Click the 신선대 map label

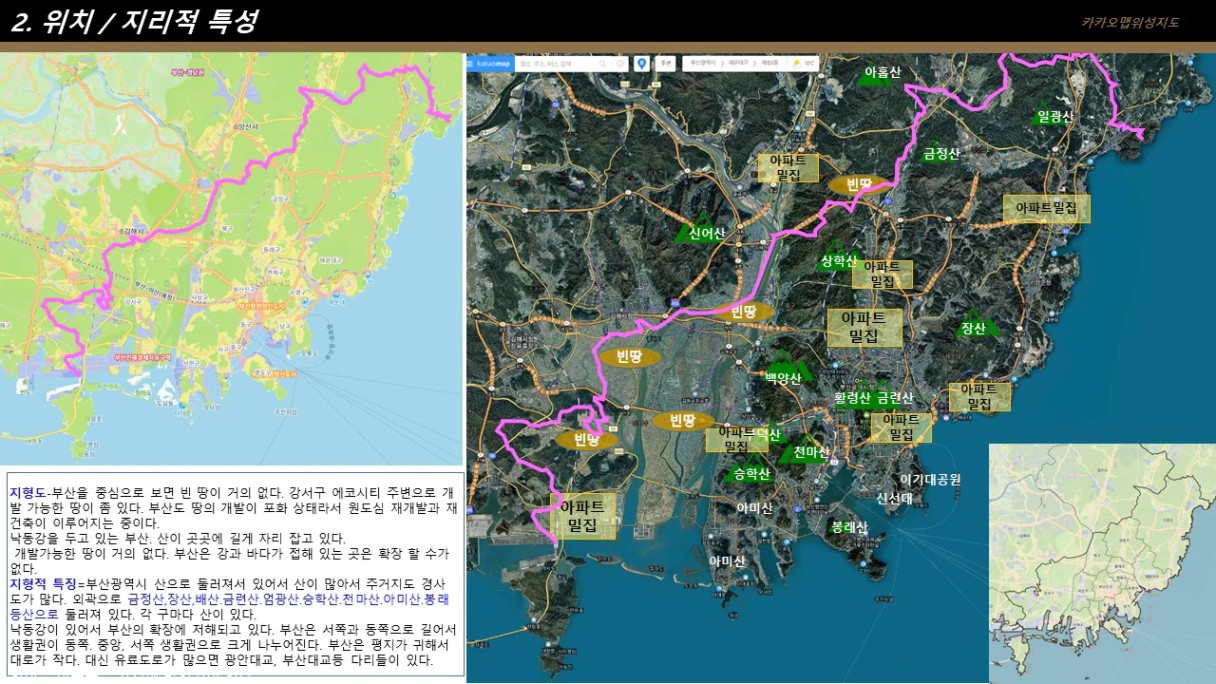[894, 499]
